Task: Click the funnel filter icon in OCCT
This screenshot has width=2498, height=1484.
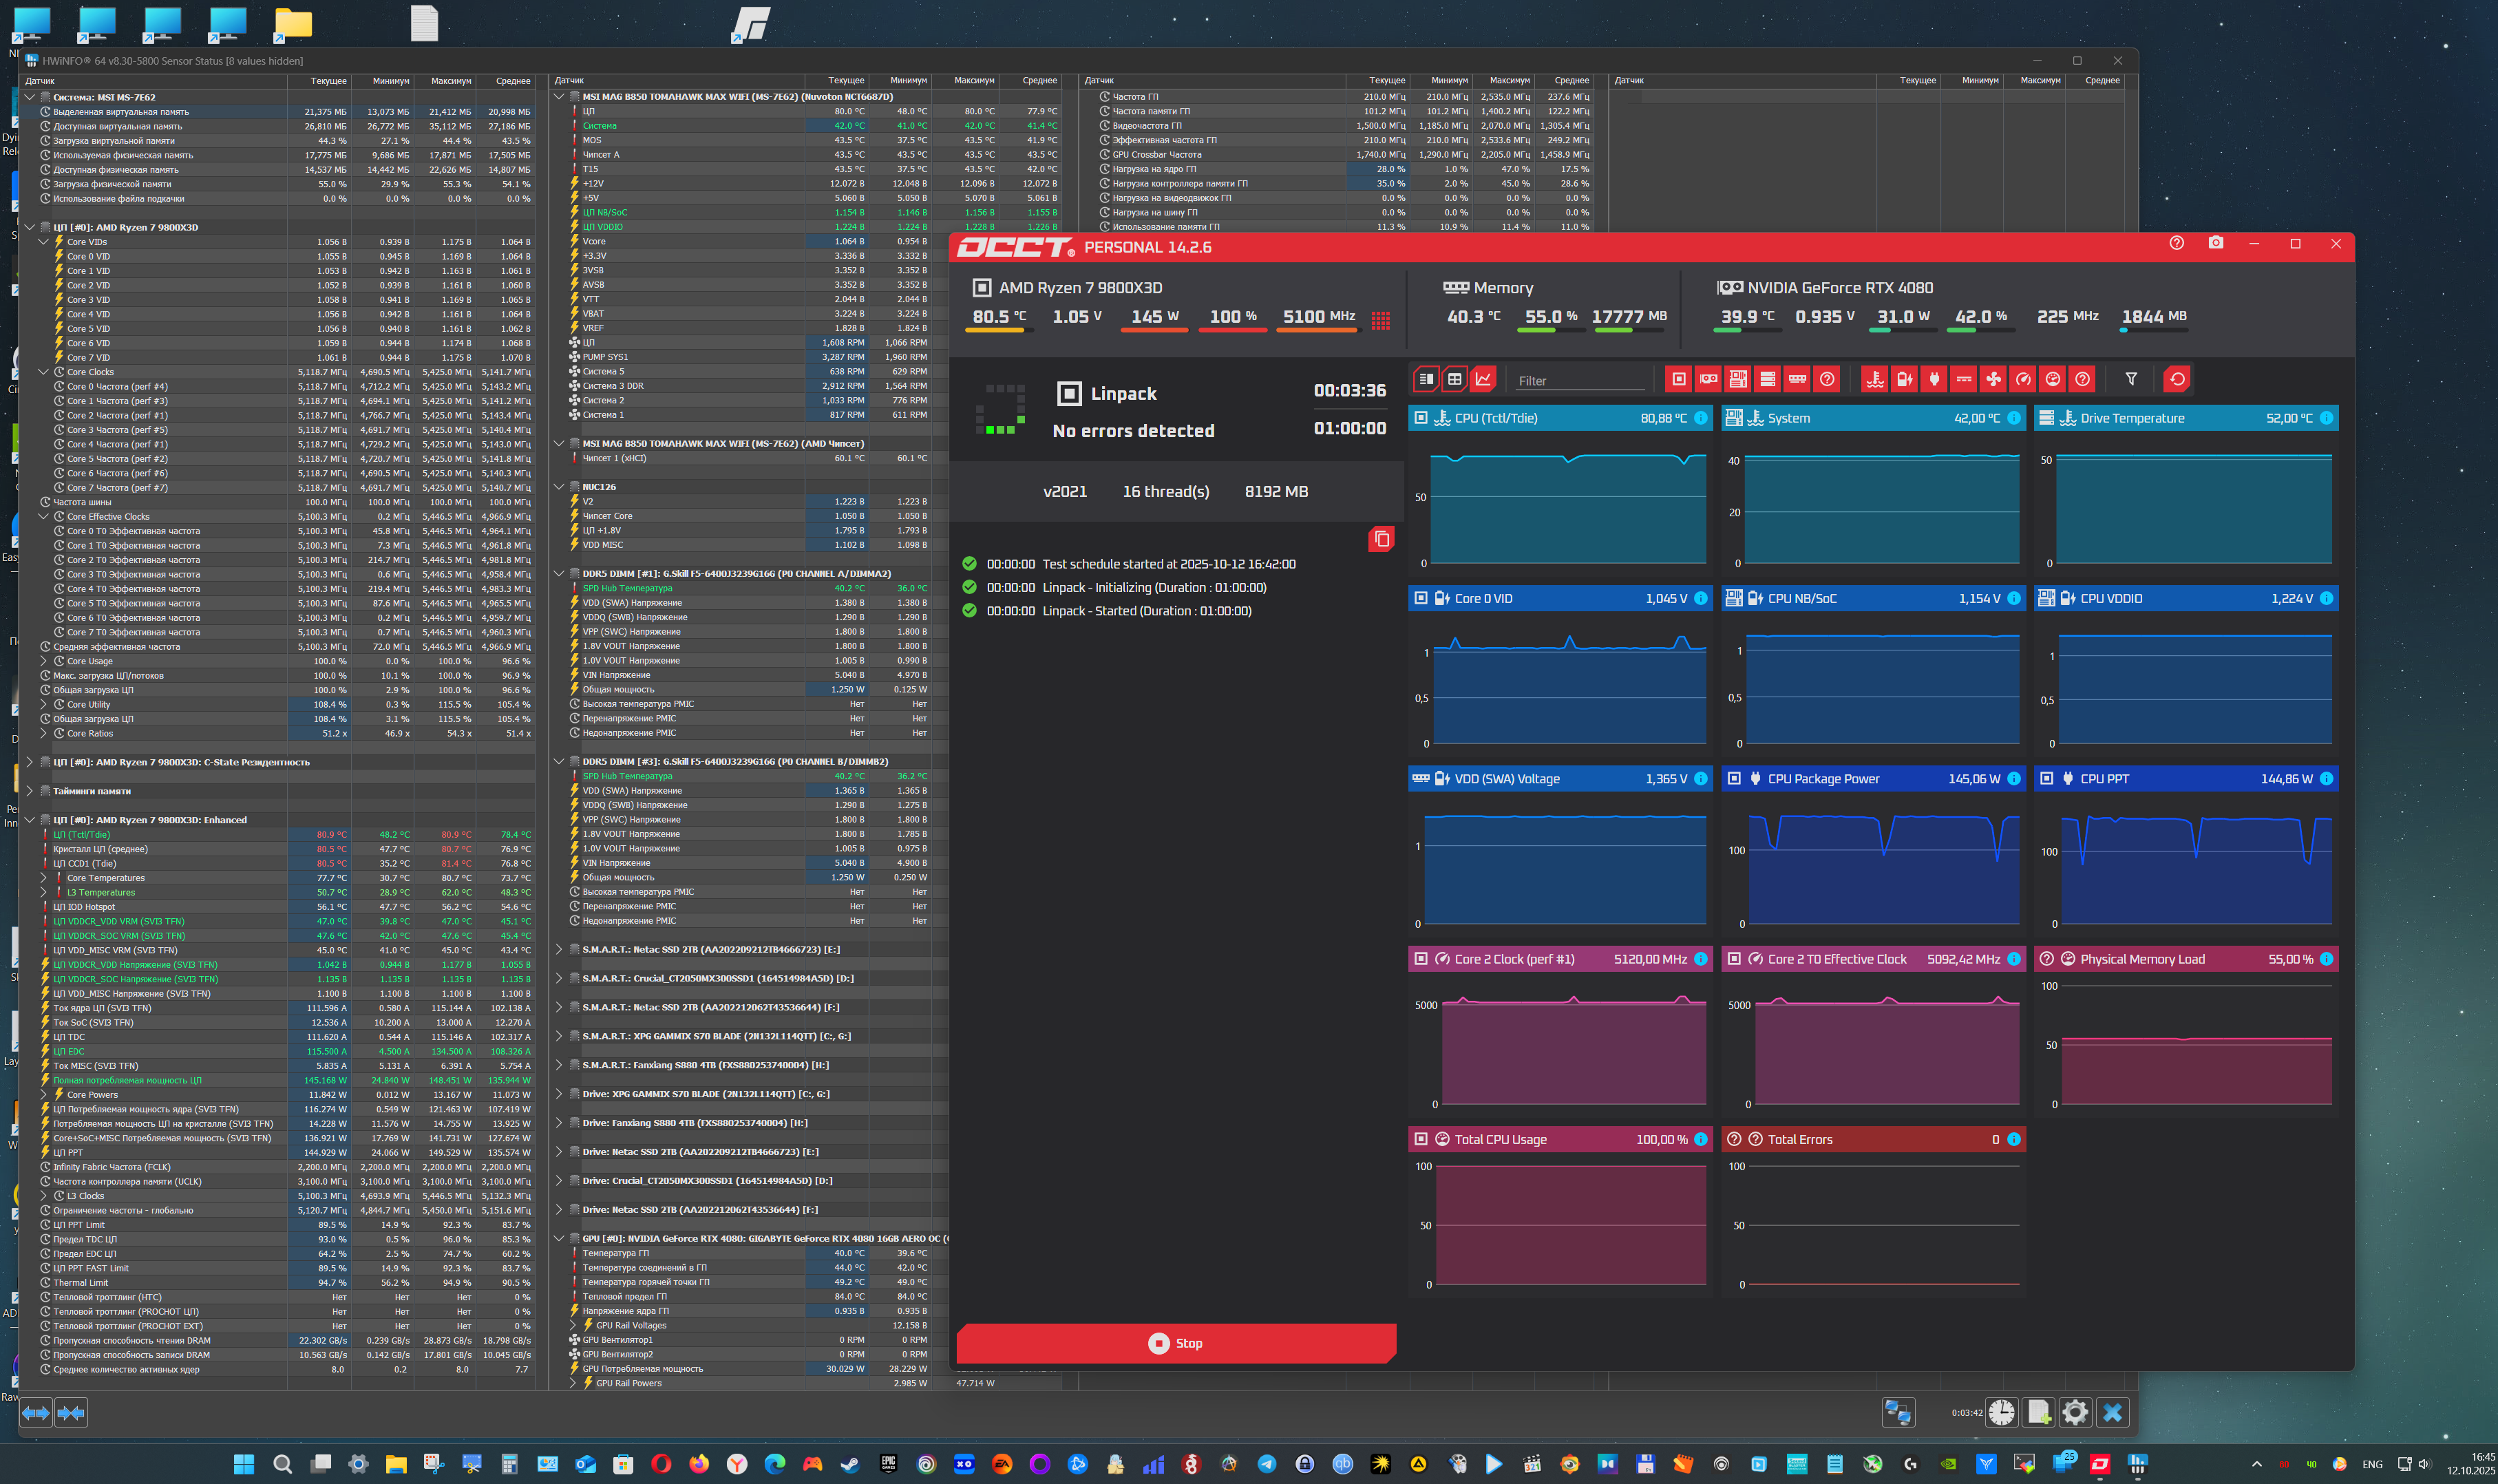Action: pyautogui.click(x=2131, y=379)
